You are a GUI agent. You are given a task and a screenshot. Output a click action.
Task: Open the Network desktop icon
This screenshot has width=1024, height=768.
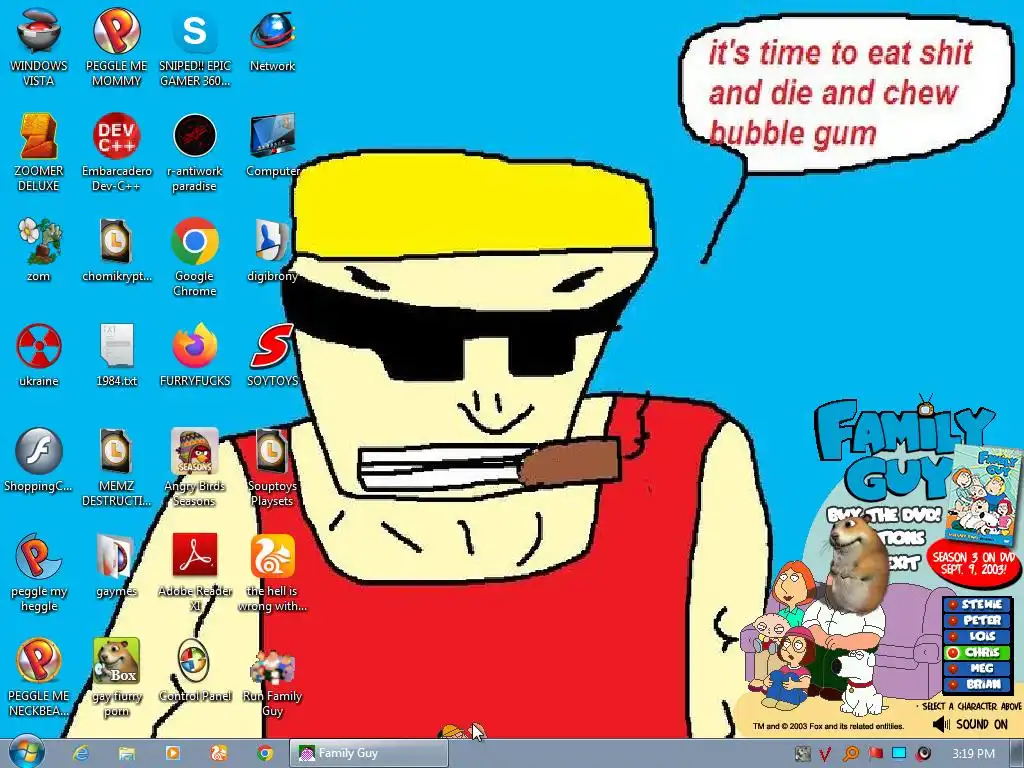tap(272, 40)
